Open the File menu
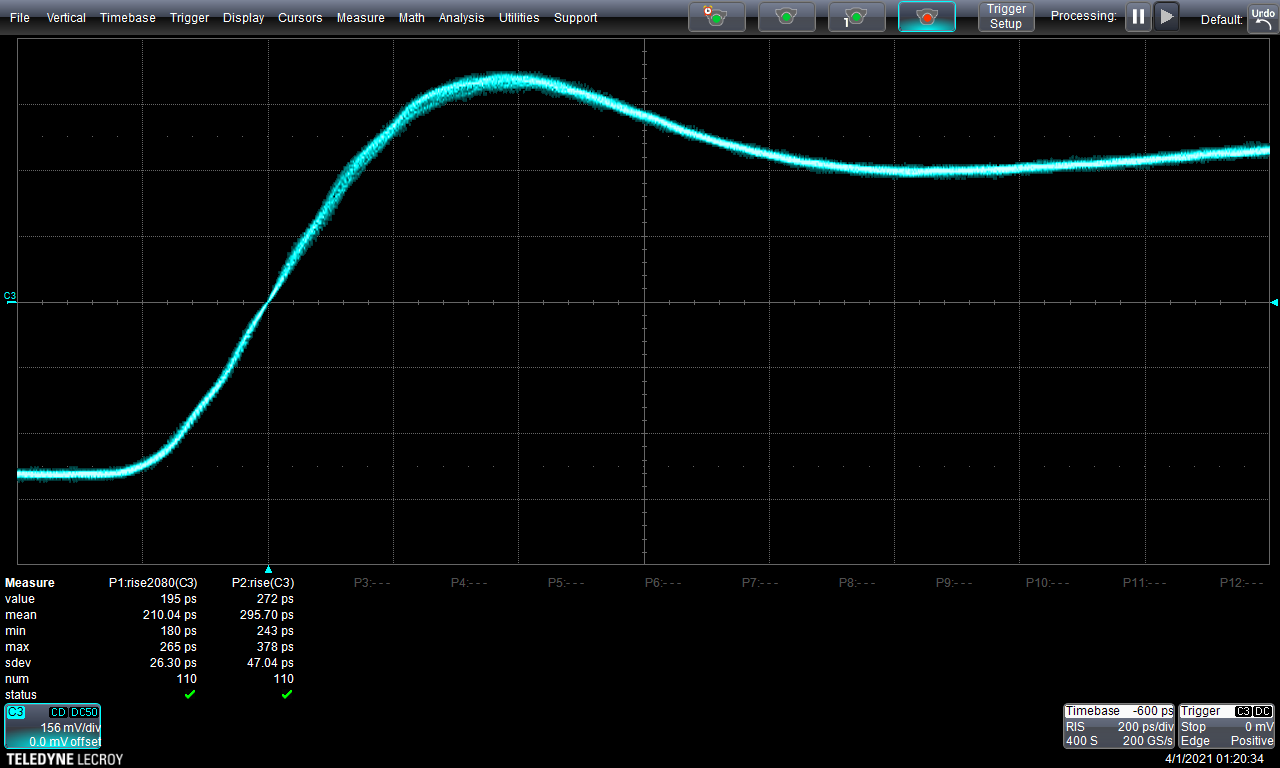1280x768 pixels. pyautogui.click(x=20, y=18)
